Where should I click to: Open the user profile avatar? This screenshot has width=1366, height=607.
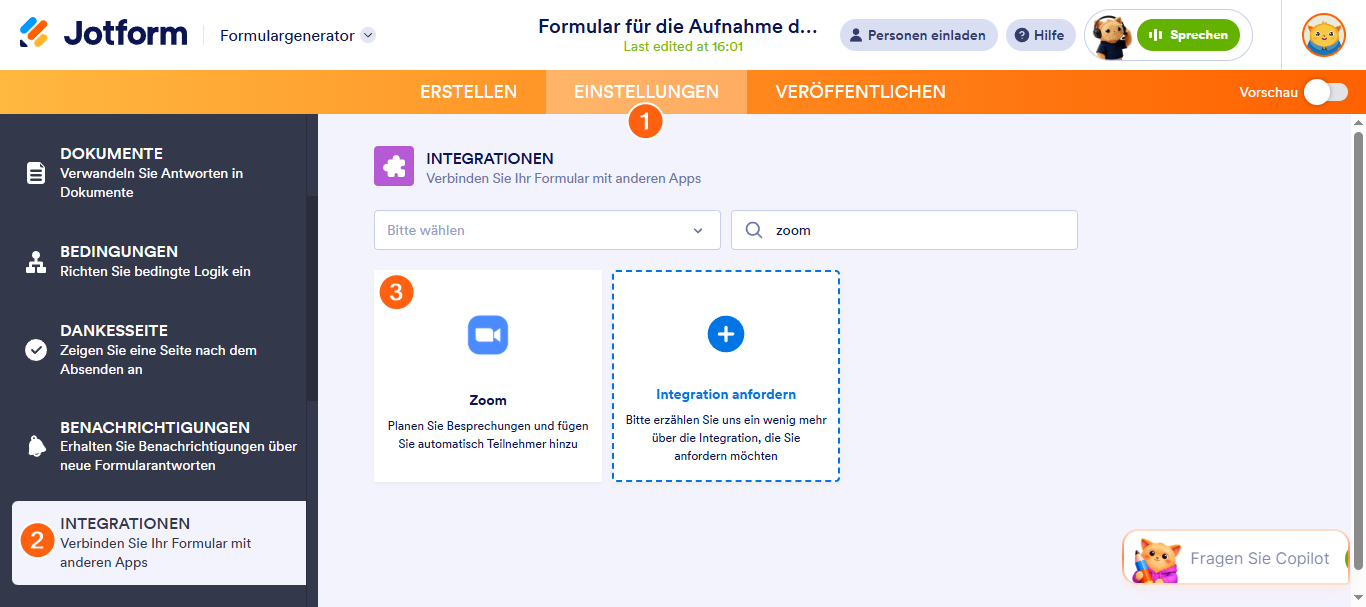[1324, 35]
